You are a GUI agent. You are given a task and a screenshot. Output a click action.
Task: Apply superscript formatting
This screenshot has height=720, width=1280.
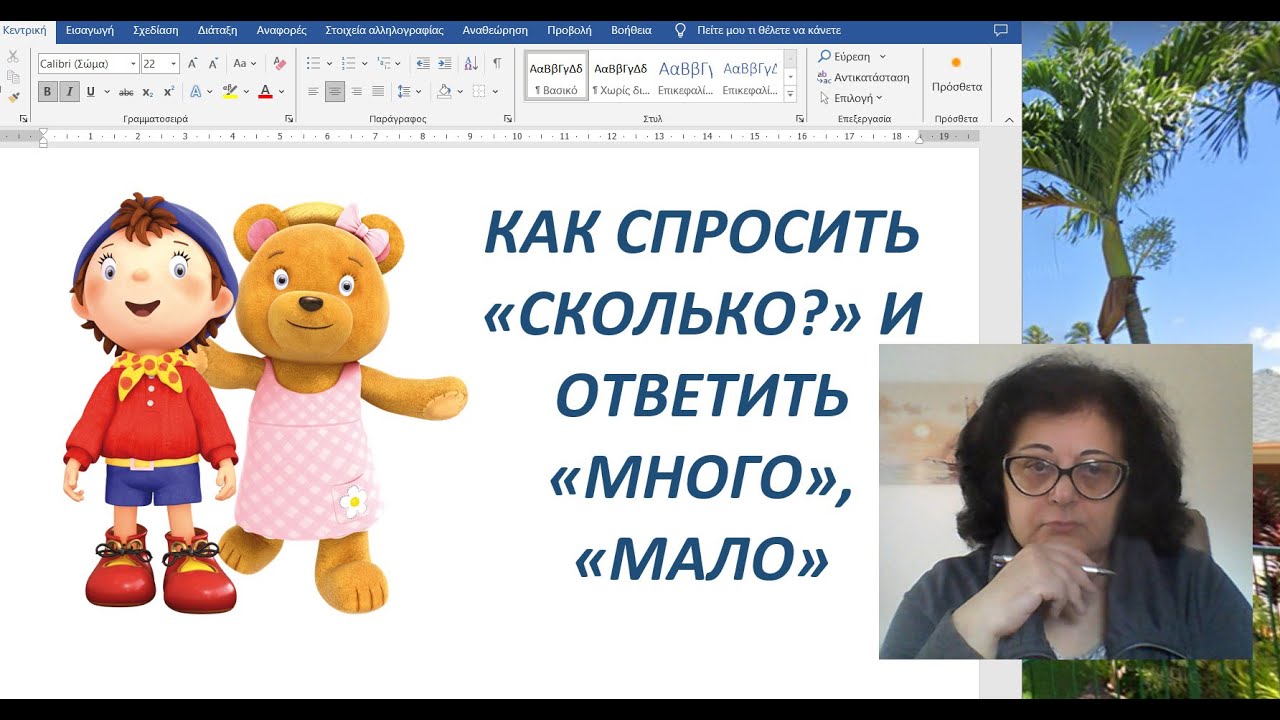click(x=168, y=91)
